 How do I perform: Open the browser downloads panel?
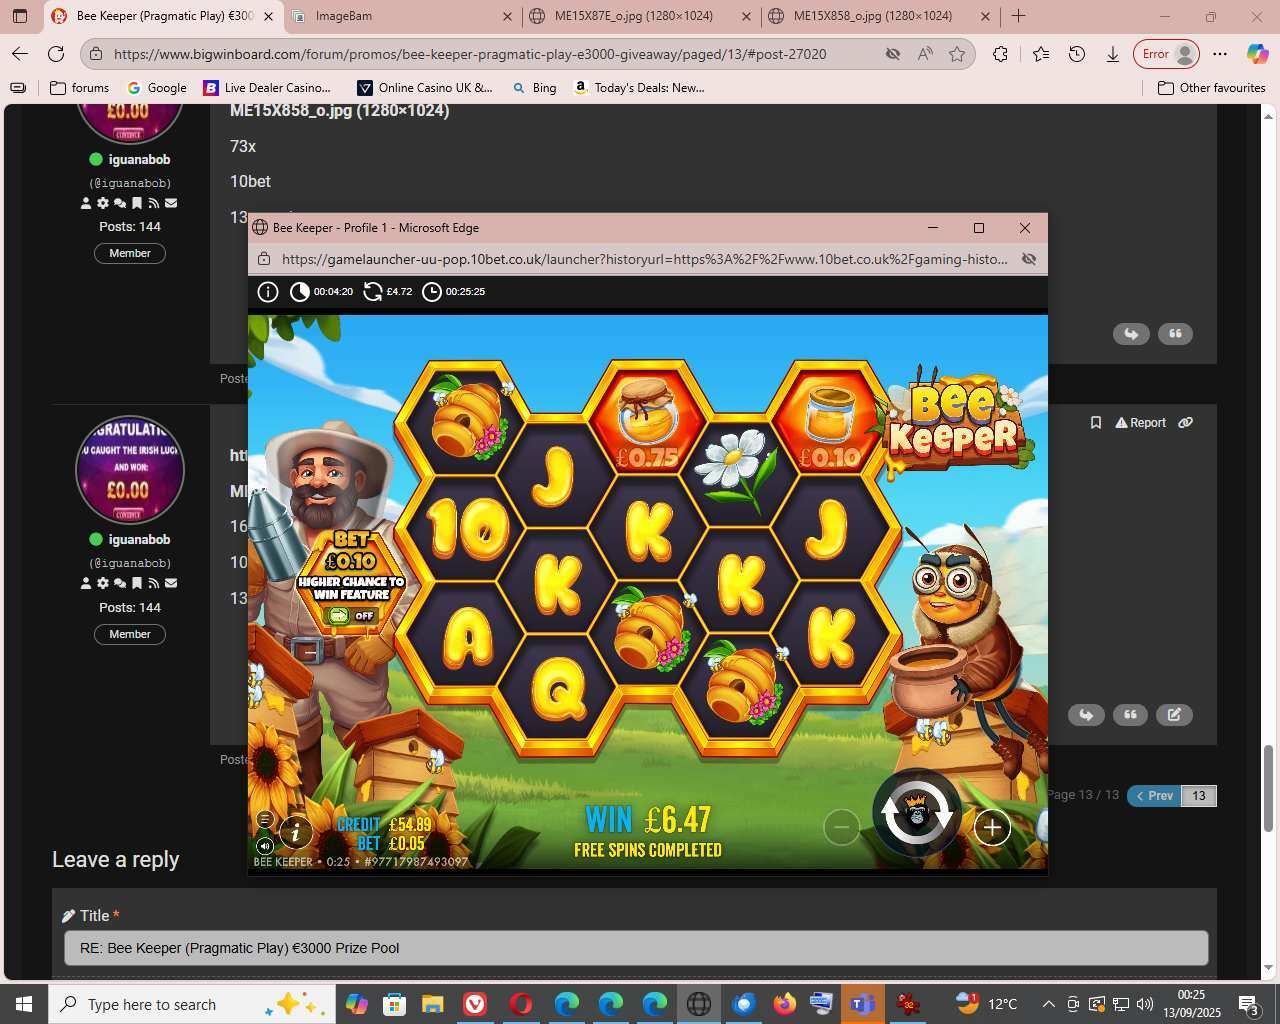1112,54
